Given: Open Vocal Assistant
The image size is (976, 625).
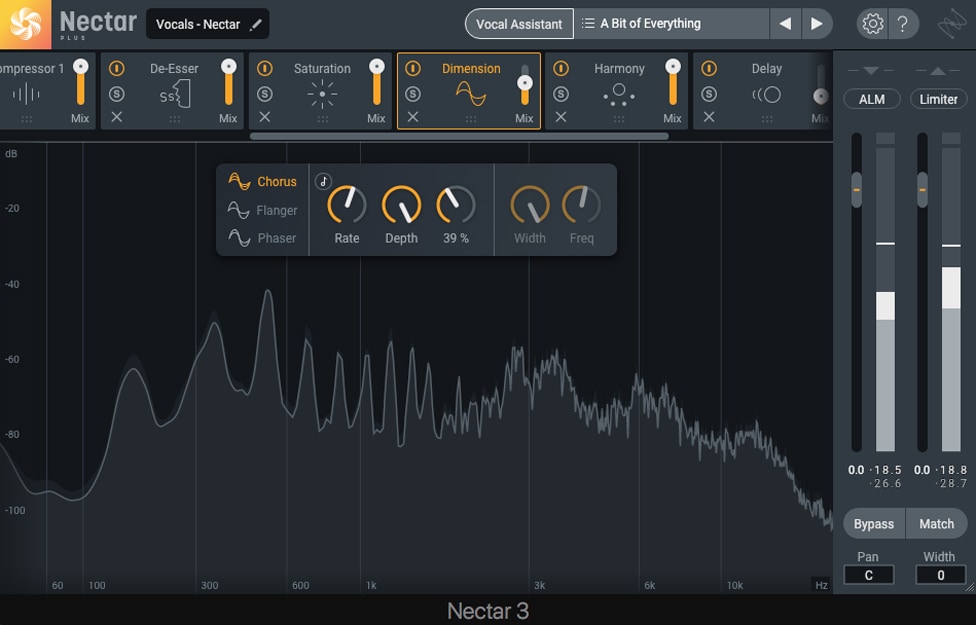Looking at the screenshot, I should 519,24.
